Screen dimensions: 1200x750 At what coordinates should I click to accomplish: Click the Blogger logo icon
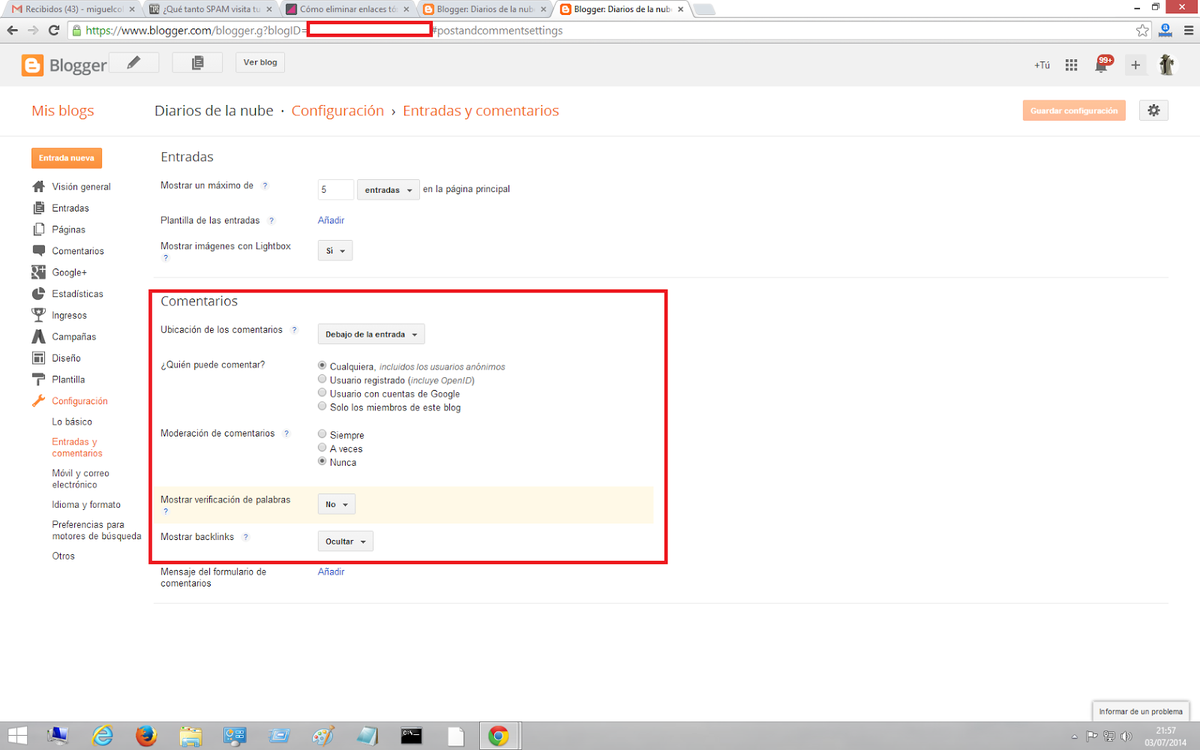33,65
